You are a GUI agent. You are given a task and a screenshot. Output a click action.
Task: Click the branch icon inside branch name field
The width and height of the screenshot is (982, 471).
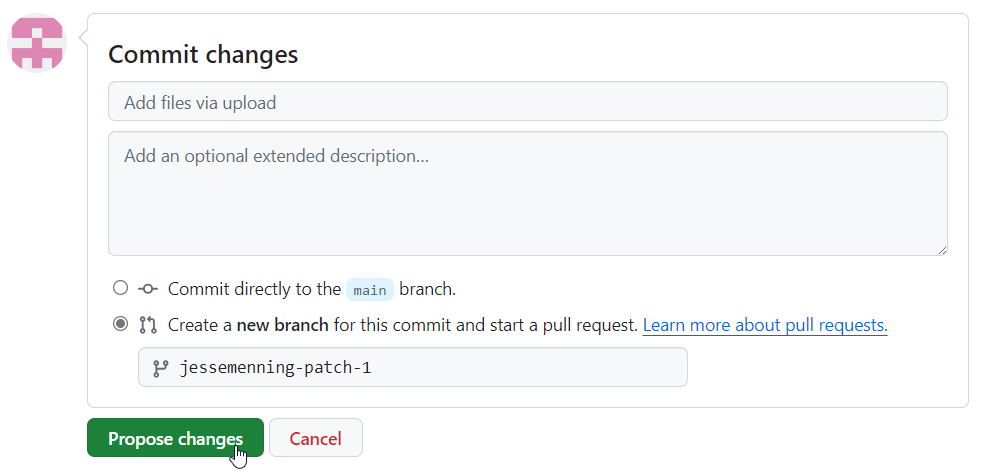[160, 368]
